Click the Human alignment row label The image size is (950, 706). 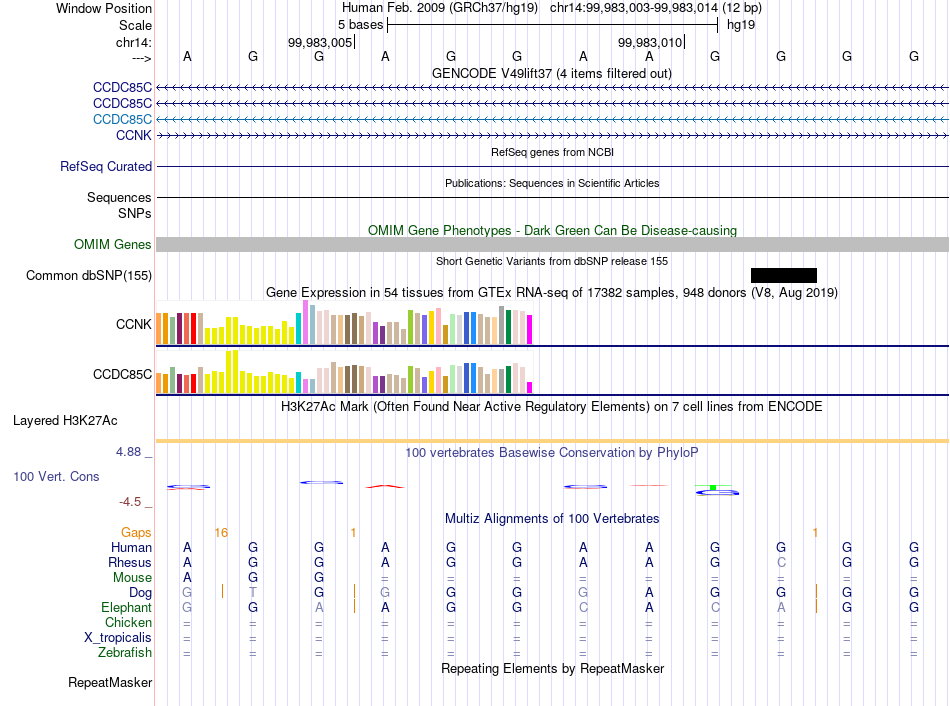click(131, 547)
